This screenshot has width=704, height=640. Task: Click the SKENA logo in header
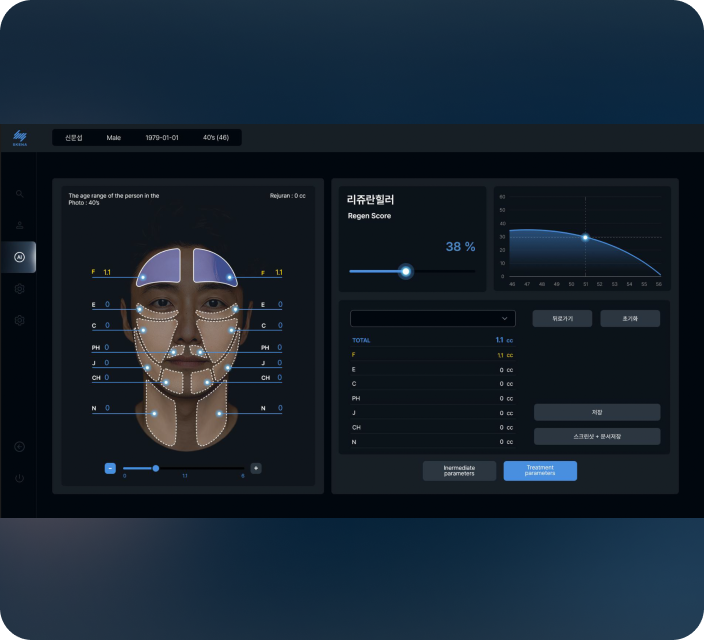click(x=20, y=138)
